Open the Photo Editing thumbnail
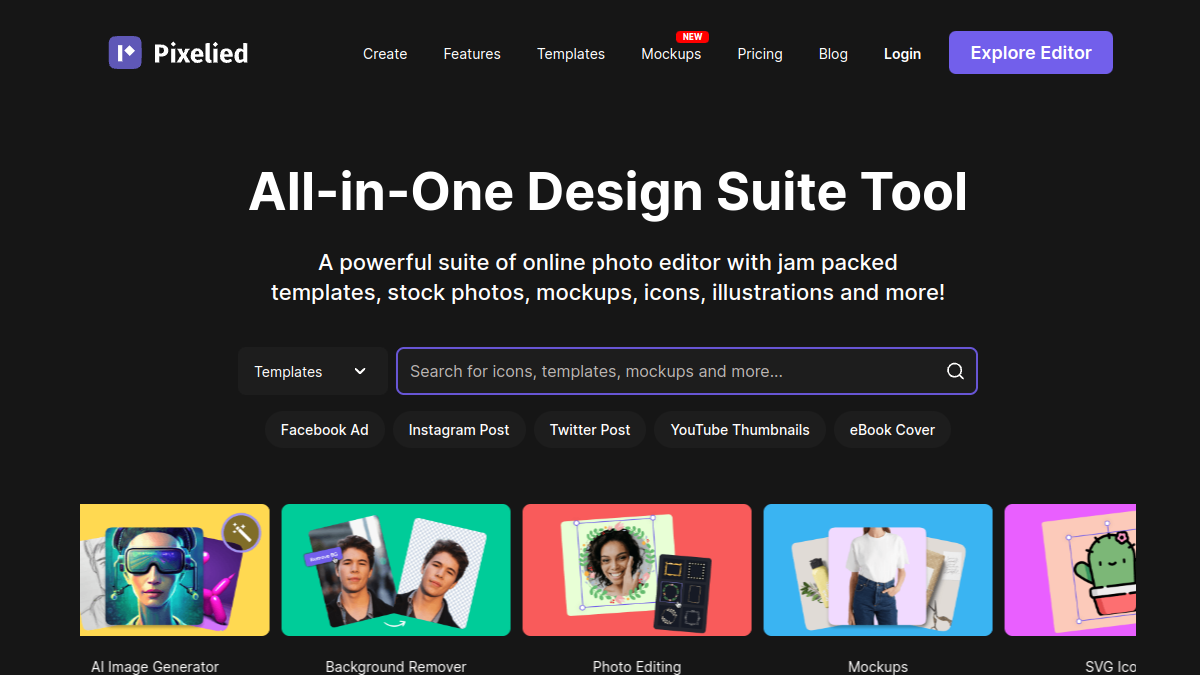This screenshot has width=1200, height=675. click(x=637, y=570)
